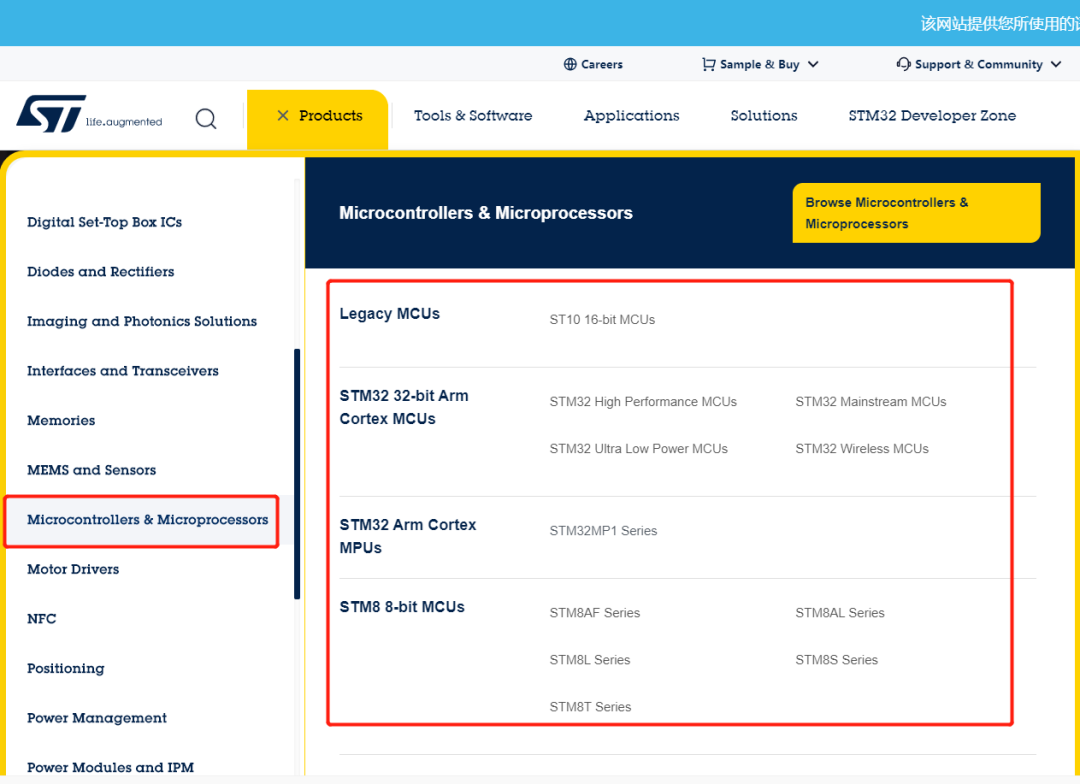Open STM32 Mainstream MCUs link
This screenshot has height=784, width=1080.
(x=871, y=402)
